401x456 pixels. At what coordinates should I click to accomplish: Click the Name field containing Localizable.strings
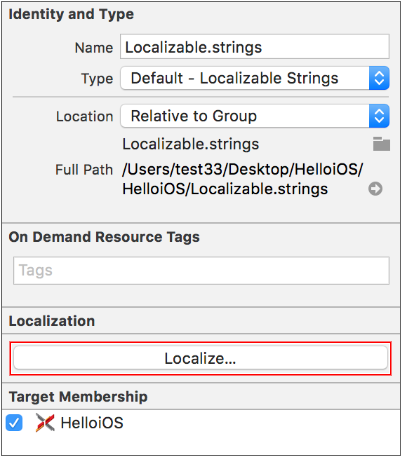coord(255,47)
